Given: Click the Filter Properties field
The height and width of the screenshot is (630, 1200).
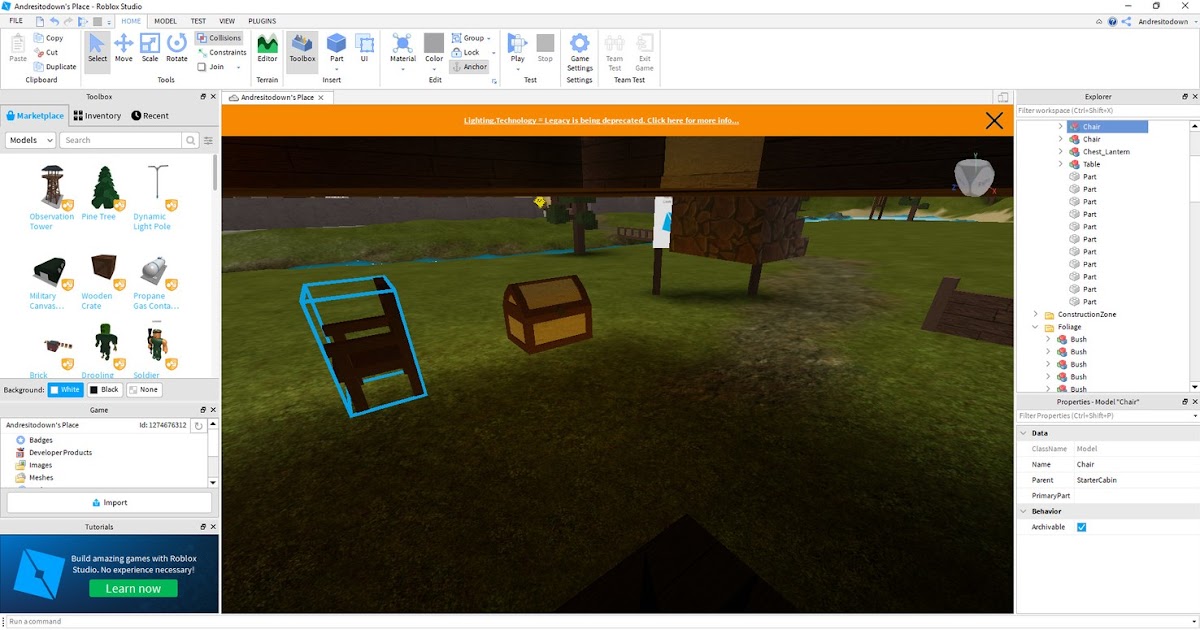Looking at the screenshot, I should (1103, 416).
